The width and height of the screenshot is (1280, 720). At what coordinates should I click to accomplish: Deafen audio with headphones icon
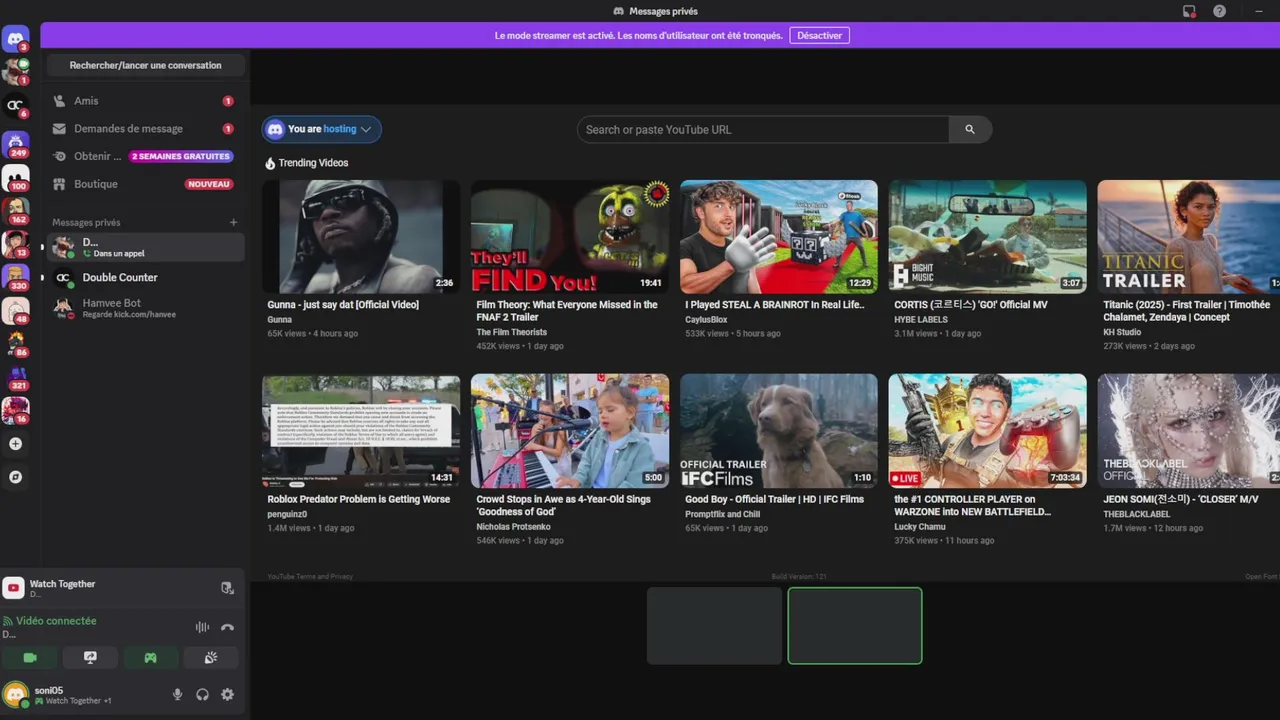point(202,694)
